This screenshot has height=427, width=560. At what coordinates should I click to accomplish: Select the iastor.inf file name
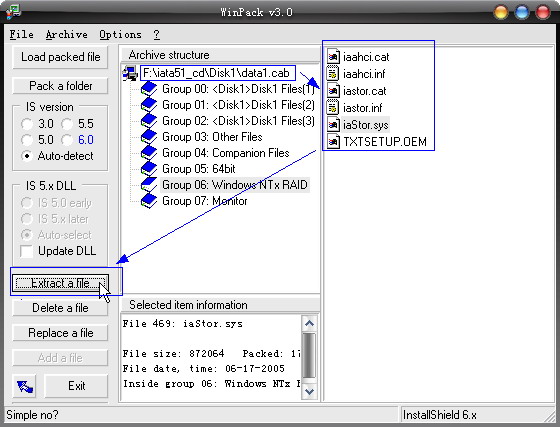[362, 107]
